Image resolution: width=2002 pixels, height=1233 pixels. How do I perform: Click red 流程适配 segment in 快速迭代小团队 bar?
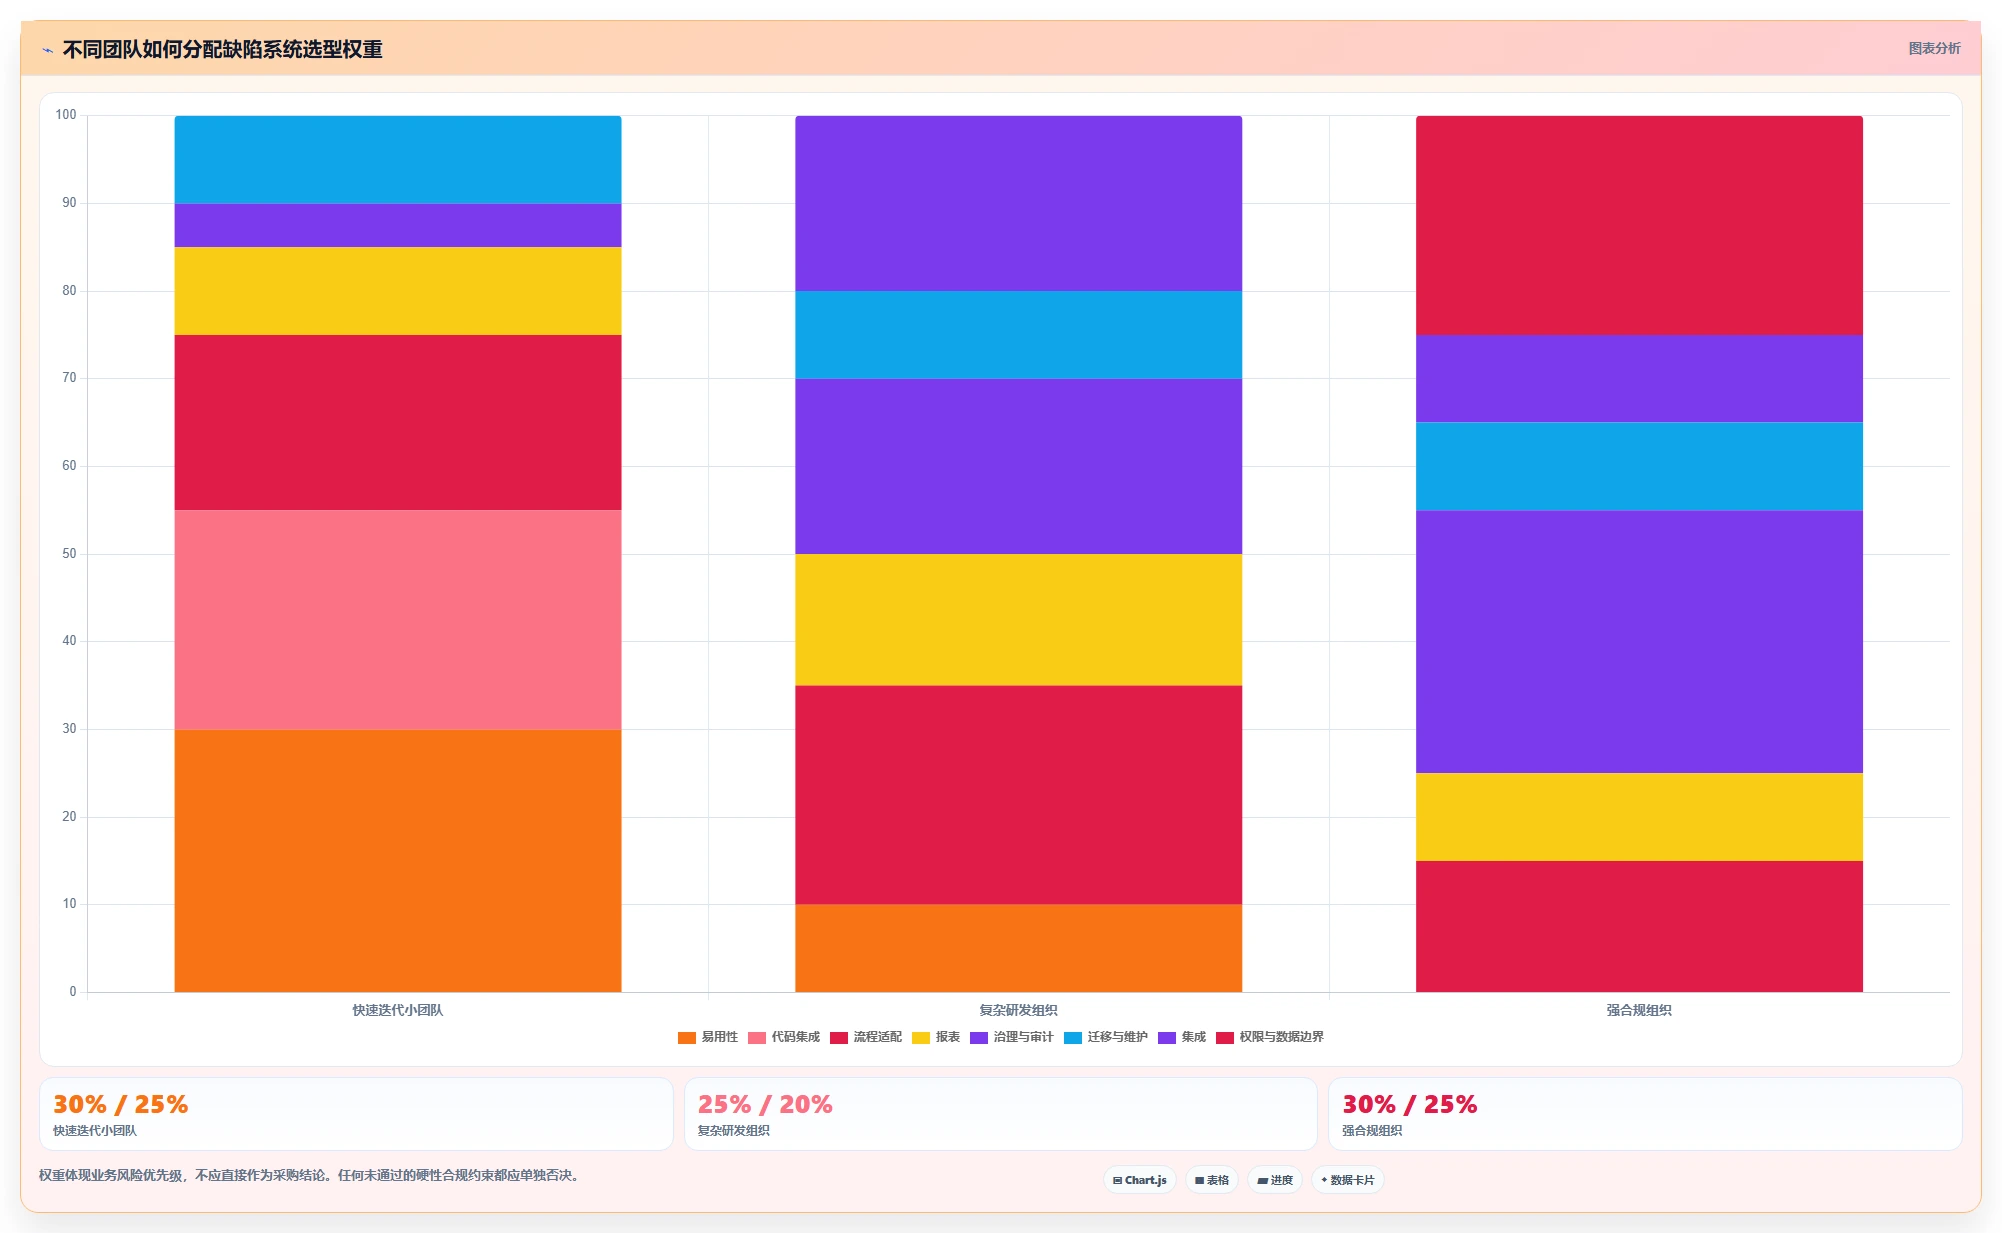click(398, 423)
